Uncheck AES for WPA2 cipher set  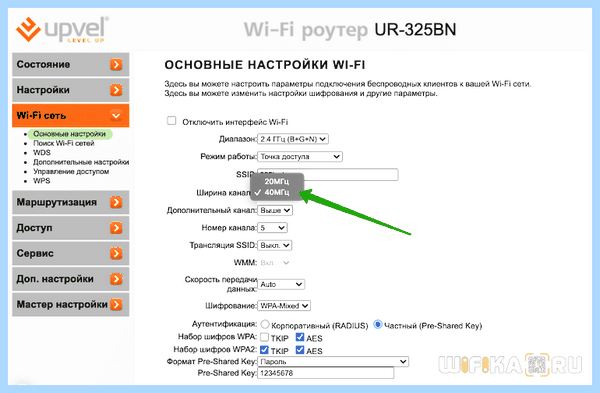pos(300,350)
